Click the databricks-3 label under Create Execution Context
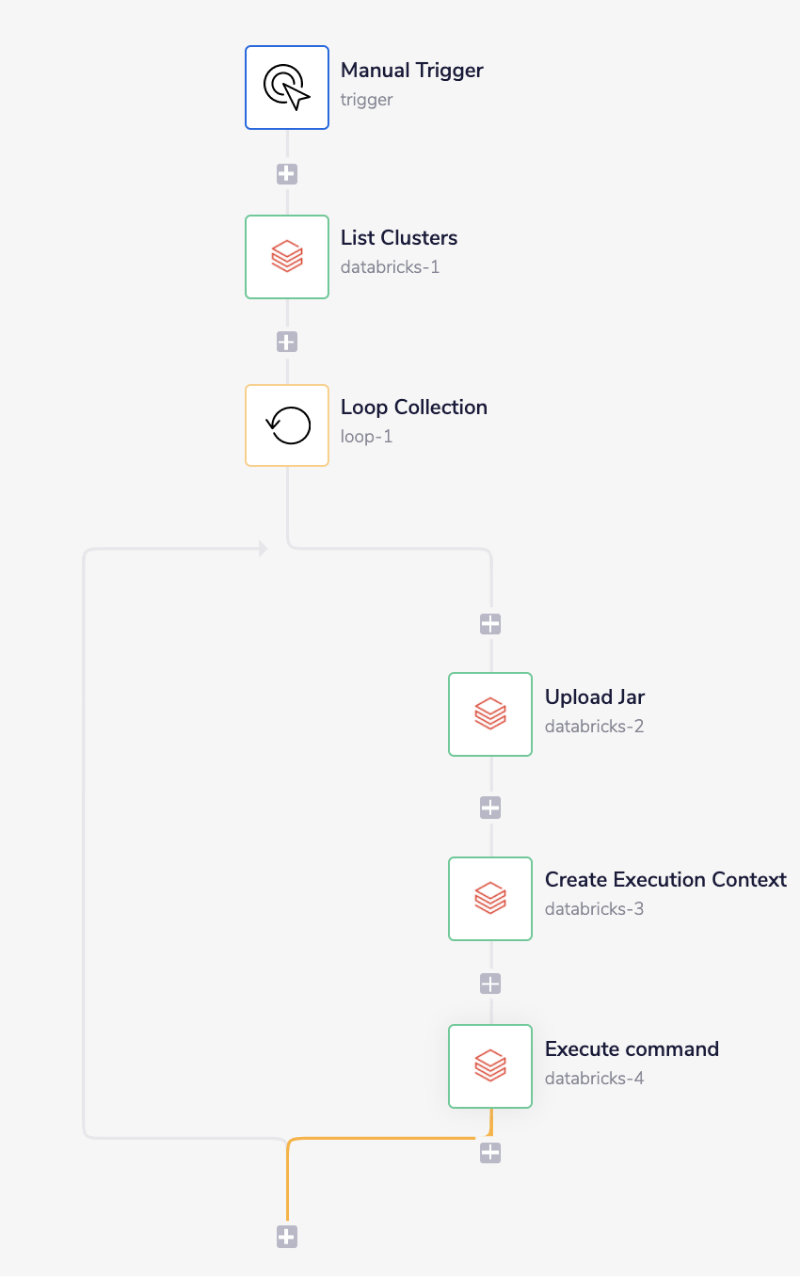 click(594, 909)
